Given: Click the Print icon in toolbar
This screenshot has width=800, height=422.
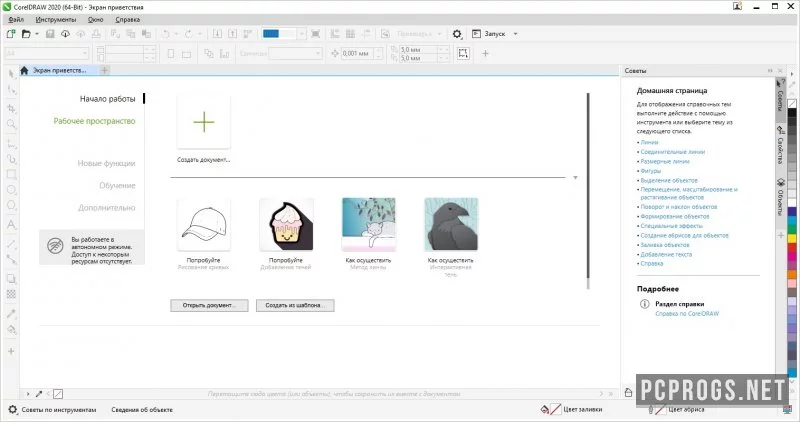Looking at the screenshot, I should (96, 34).
